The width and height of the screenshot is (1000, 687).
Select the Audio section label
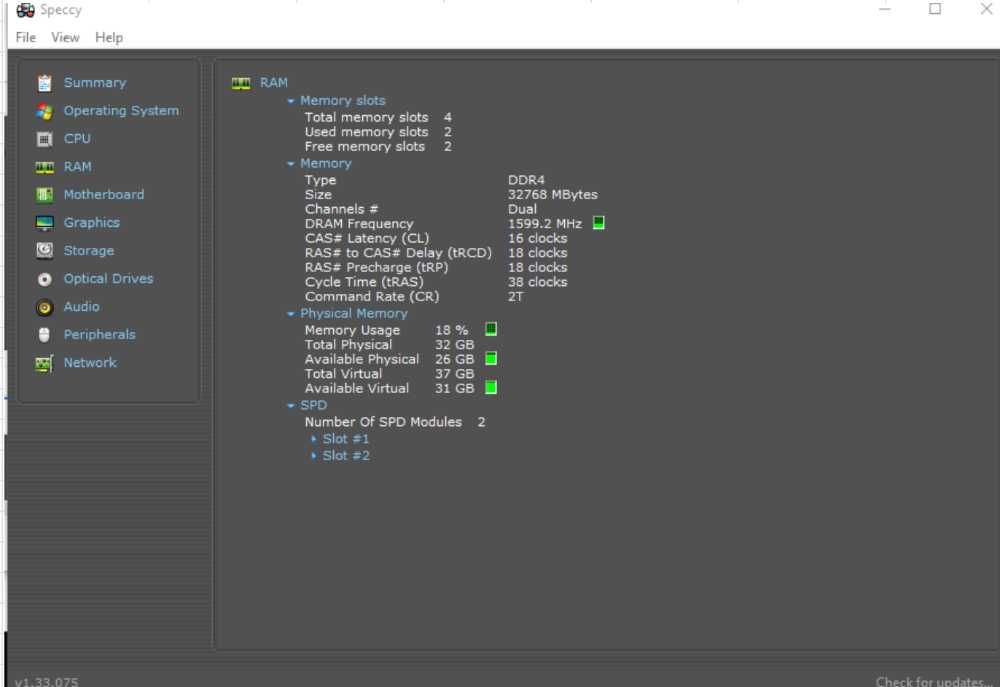point(82,307)
